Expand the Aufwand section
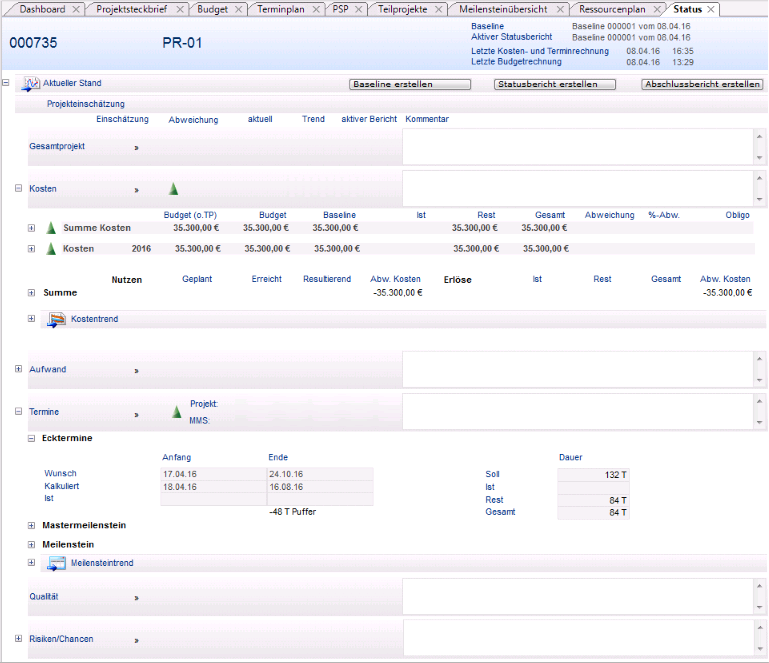This screenshot has width=769, height=663. point(19,369)
